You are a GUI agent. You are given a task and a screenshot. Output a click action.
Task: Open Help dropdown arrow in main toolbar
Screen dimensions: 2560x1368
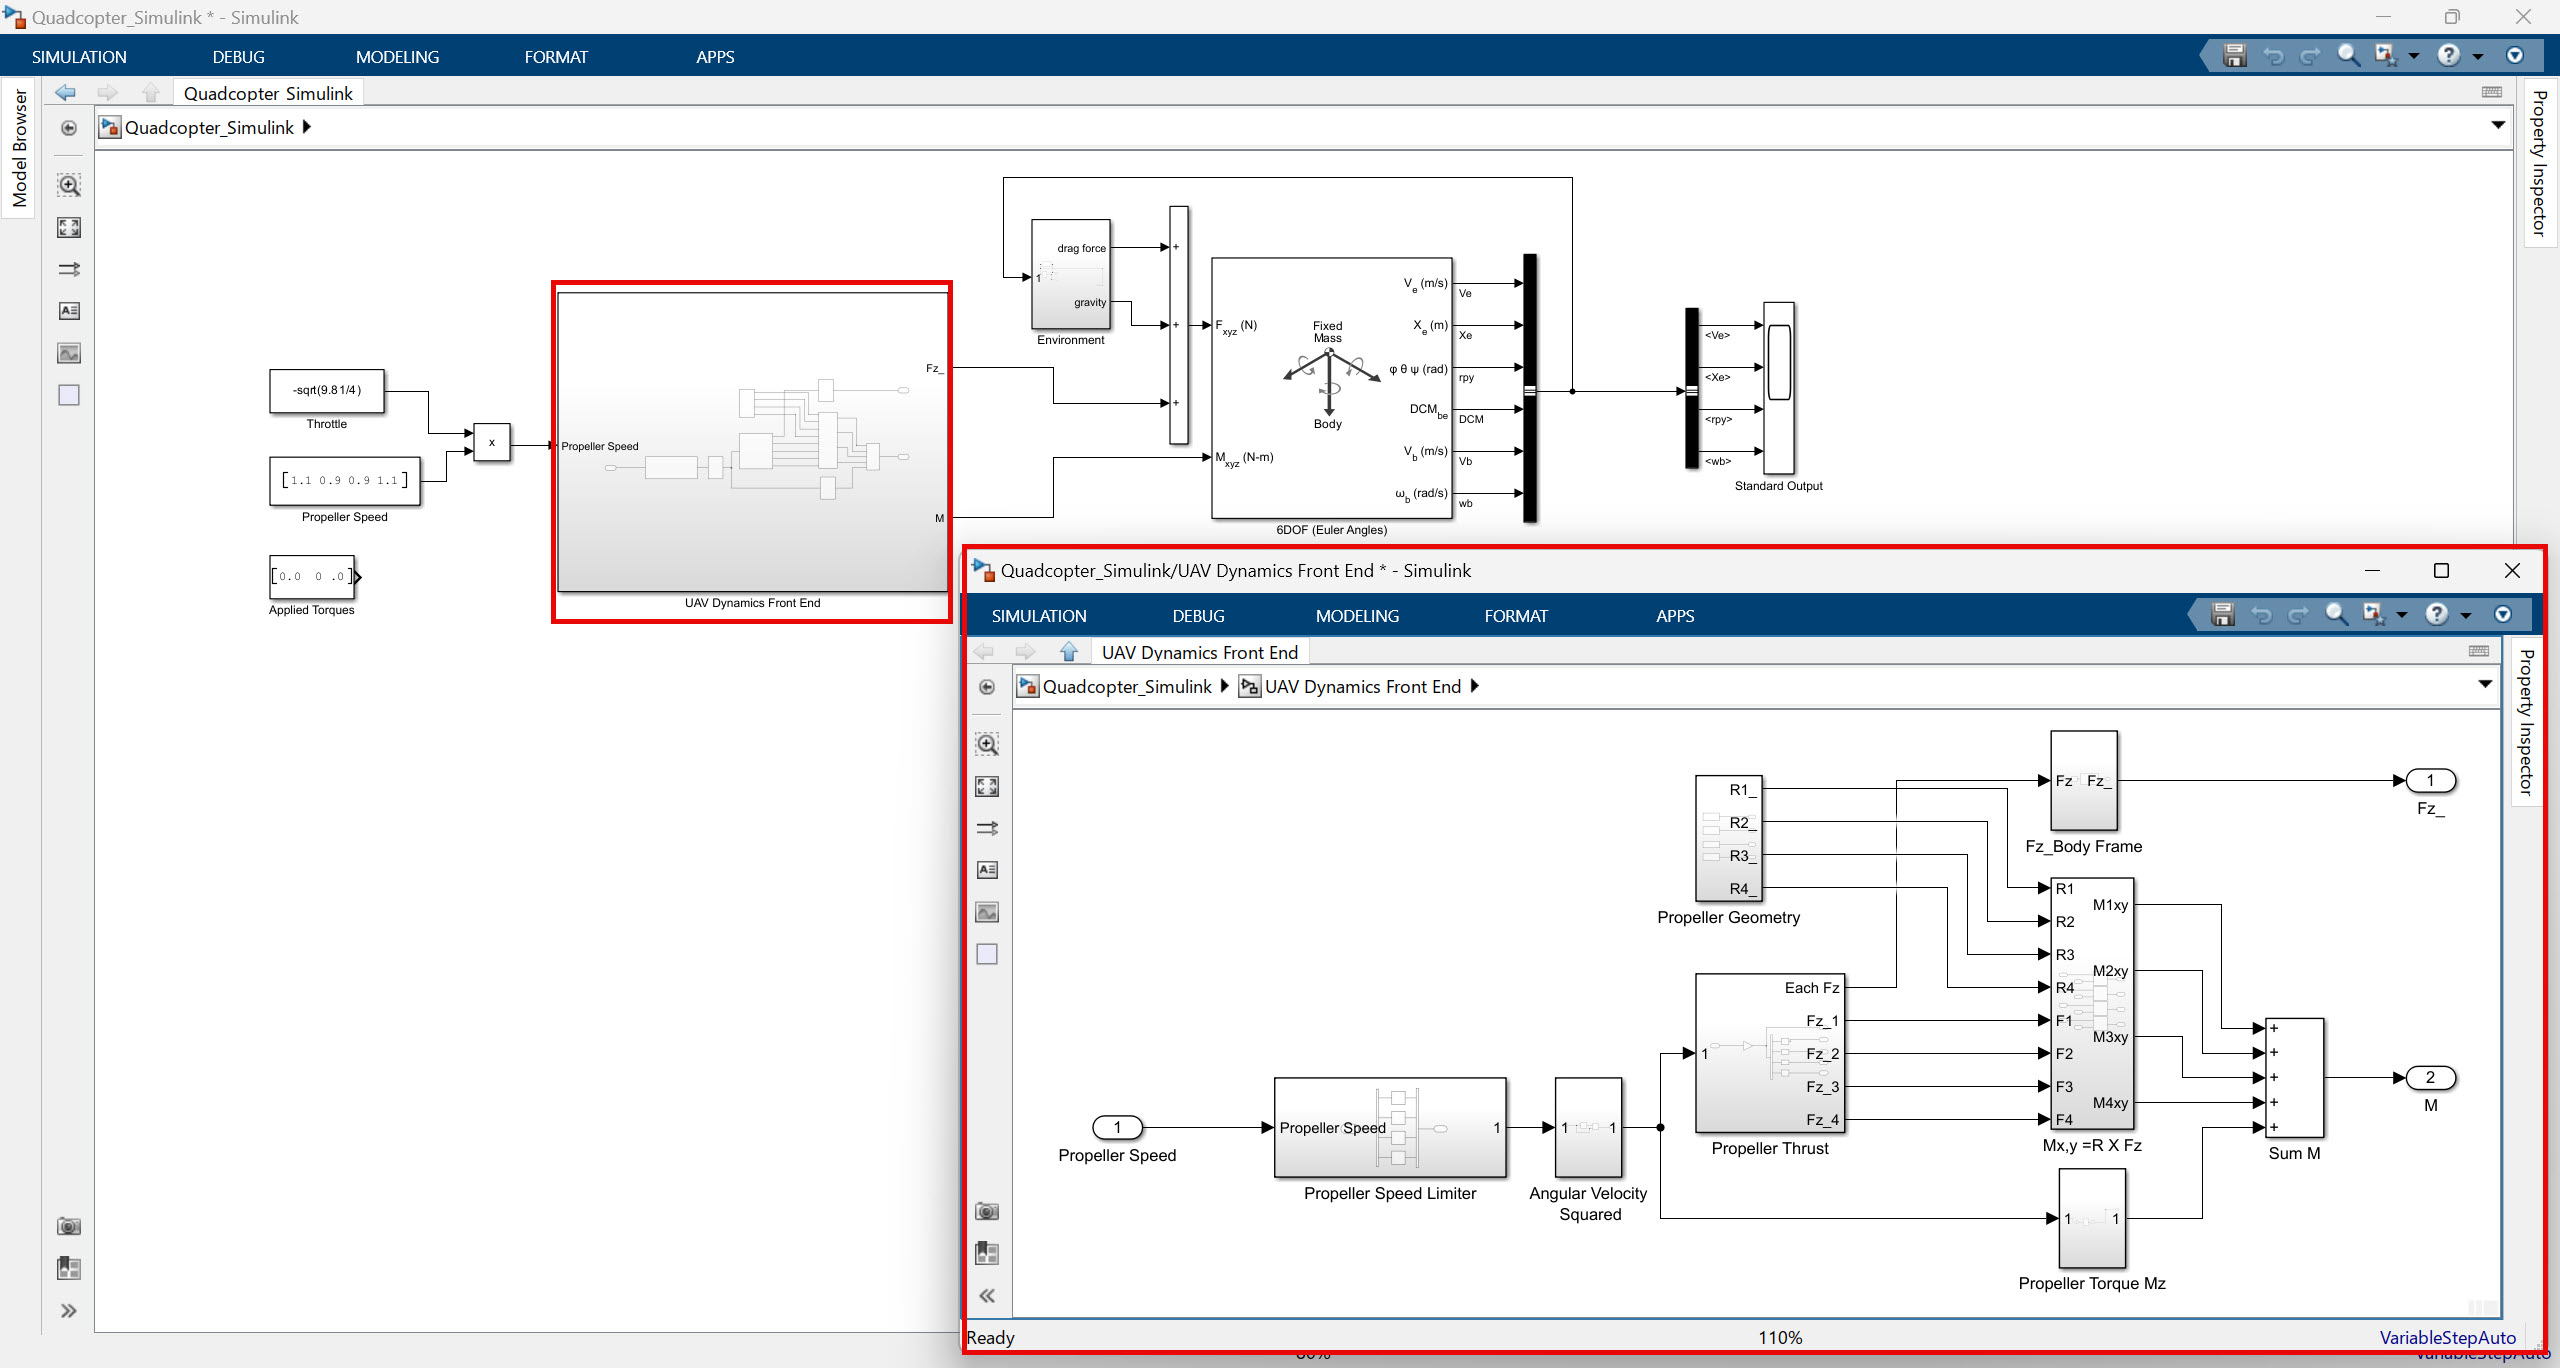pos(2478,56)
